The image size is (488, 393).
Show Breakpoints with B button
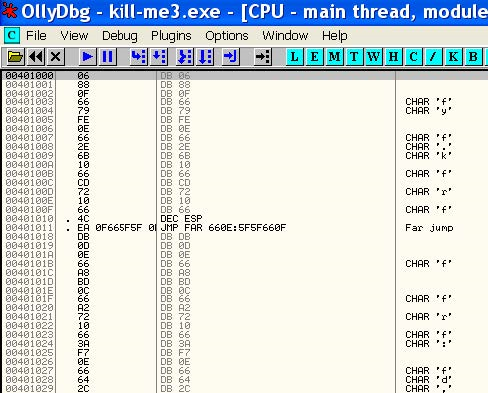[473, 57]
